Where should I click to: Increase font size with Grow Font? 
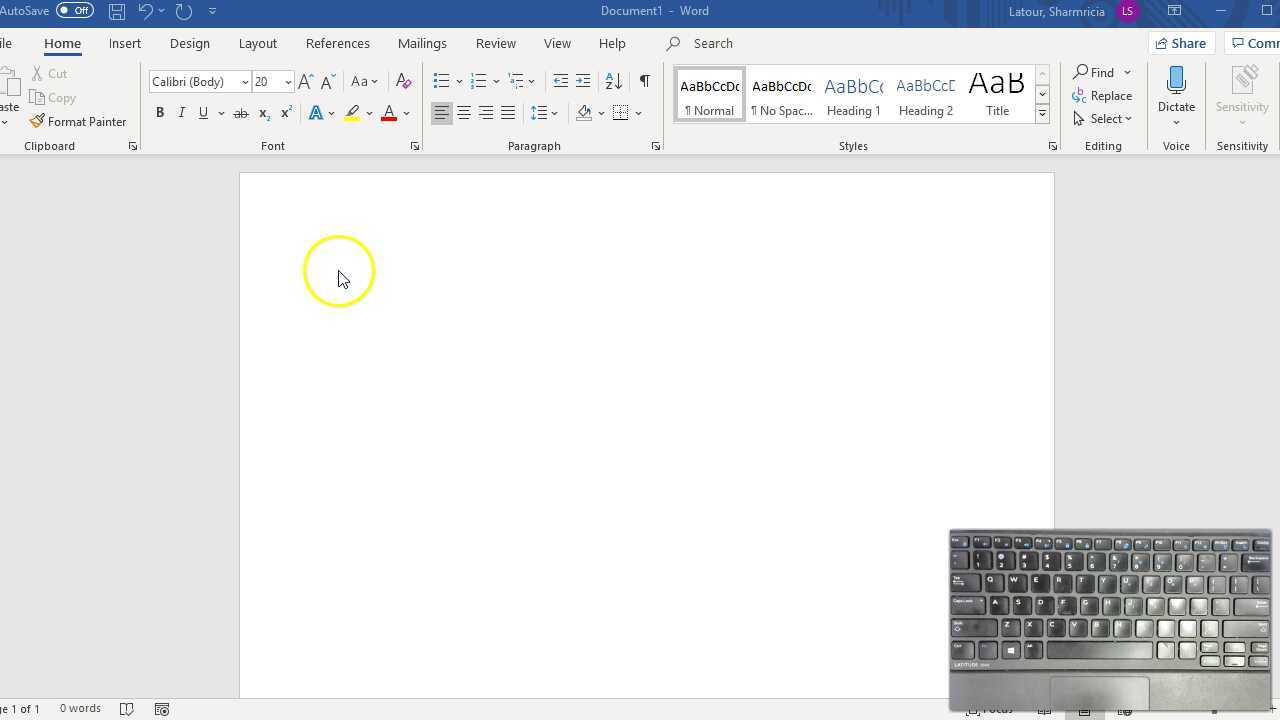click(306, 82)
